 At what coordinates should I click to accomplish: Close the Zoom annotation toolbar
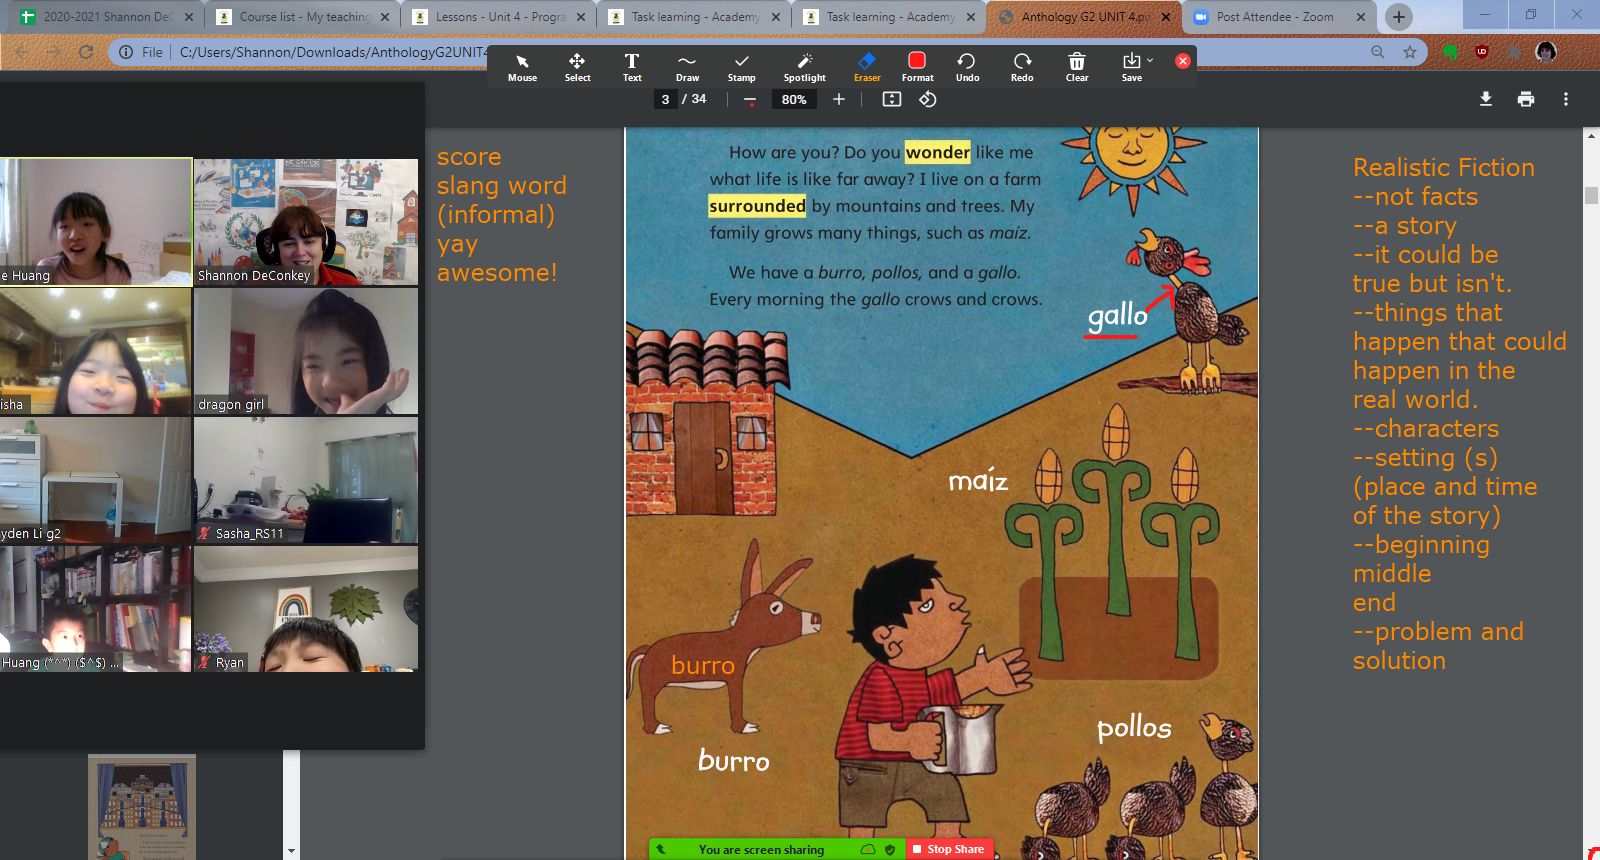point(1183,61)
